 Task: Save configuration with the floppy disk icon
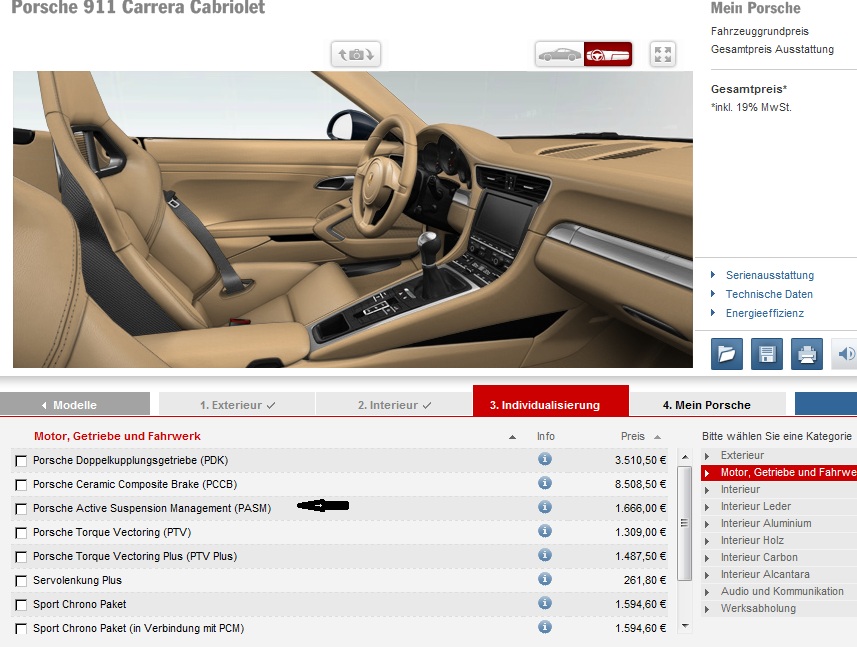(767, 354)
